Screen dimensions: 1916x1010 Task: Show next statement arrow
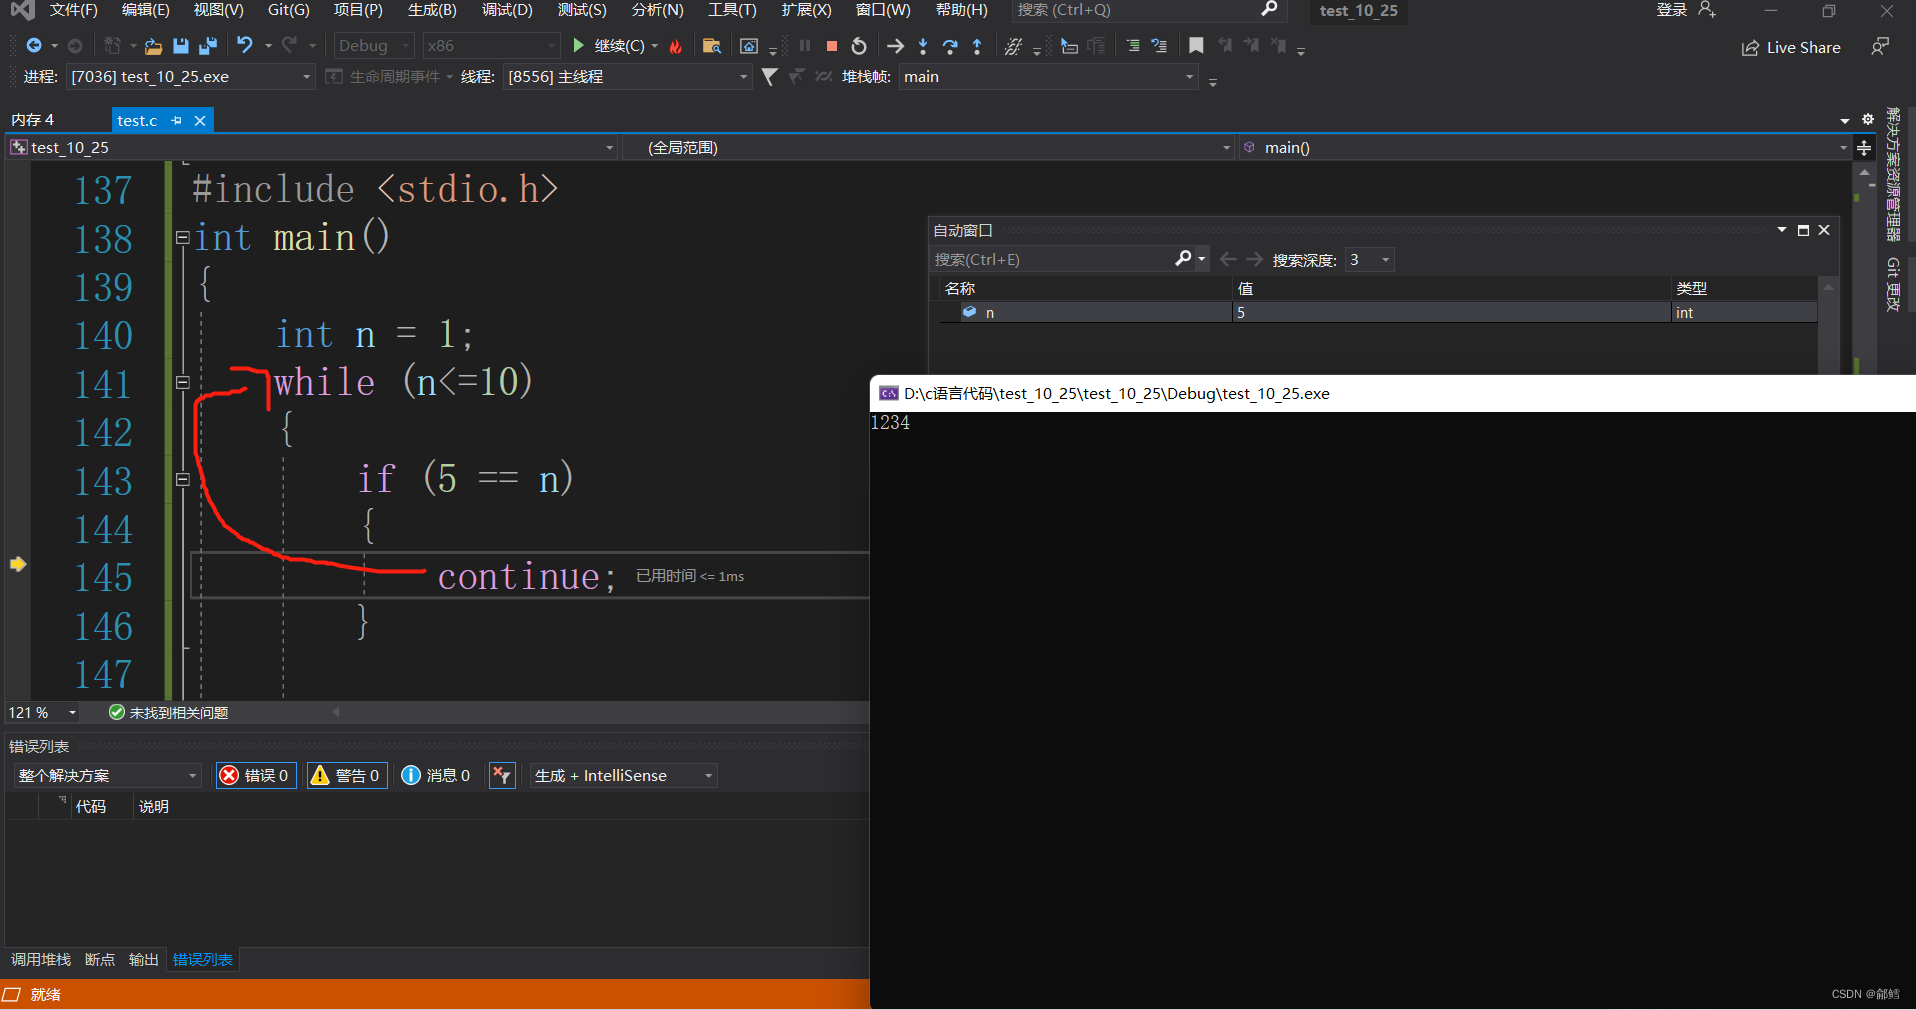pos(895,46)
